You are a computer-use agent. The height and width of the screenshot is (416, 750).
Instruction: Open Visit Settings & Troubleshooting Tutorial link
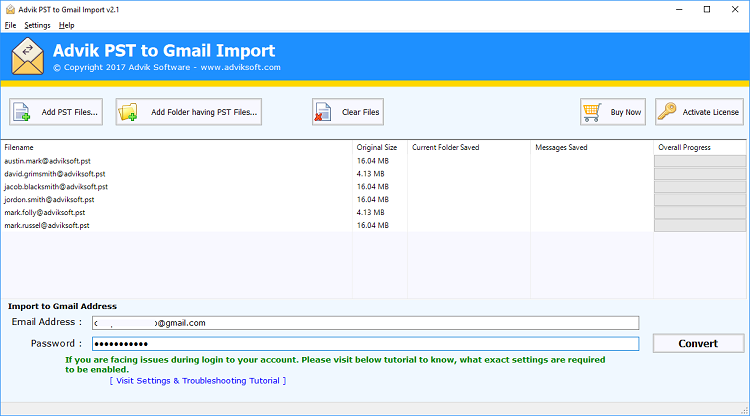[198, 381]
